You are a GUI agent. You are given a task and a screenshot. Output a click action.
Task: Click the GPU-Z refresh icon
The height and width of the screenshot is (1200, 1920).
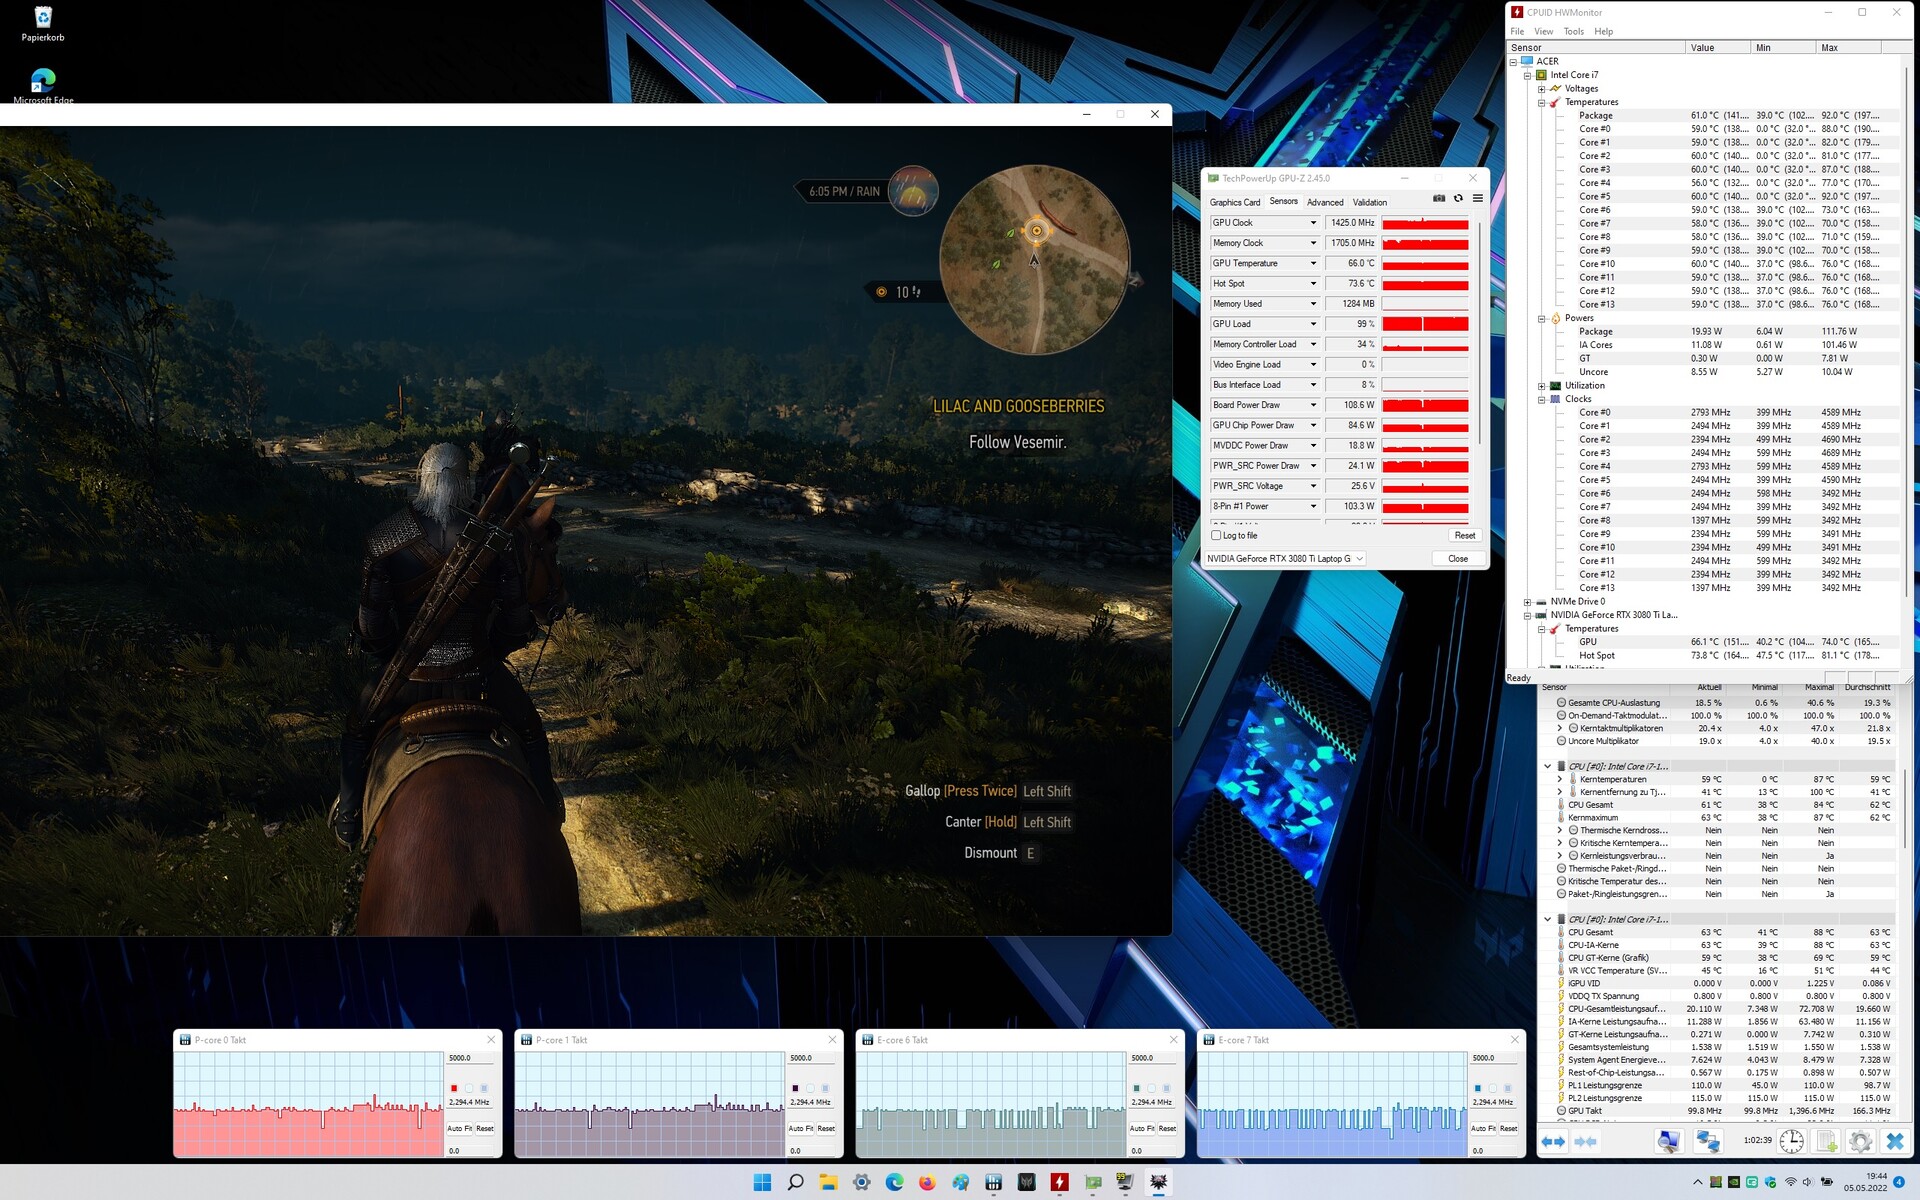(x=1458, y=199)
